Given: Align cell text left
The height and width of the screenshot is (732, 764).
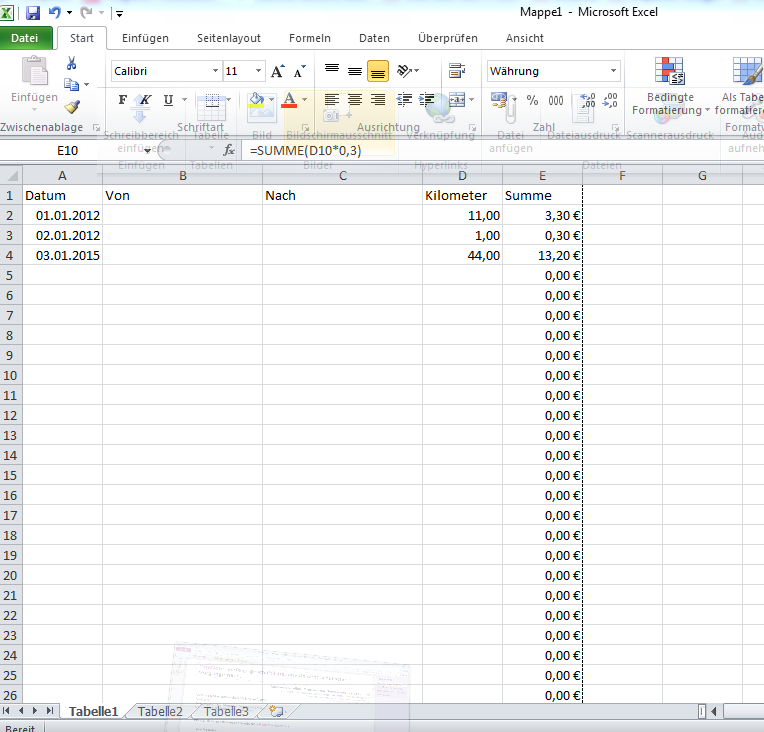Looking at the screenshot, I should pos(332,100).
